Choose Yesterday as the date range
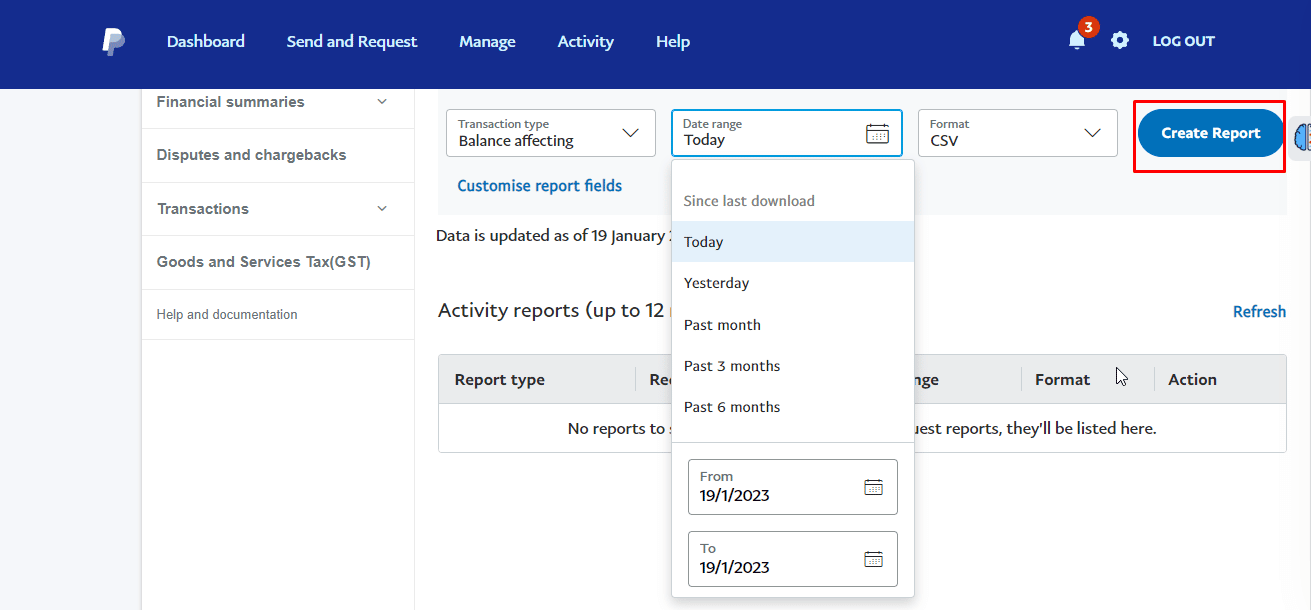 [x=716, y=283]
